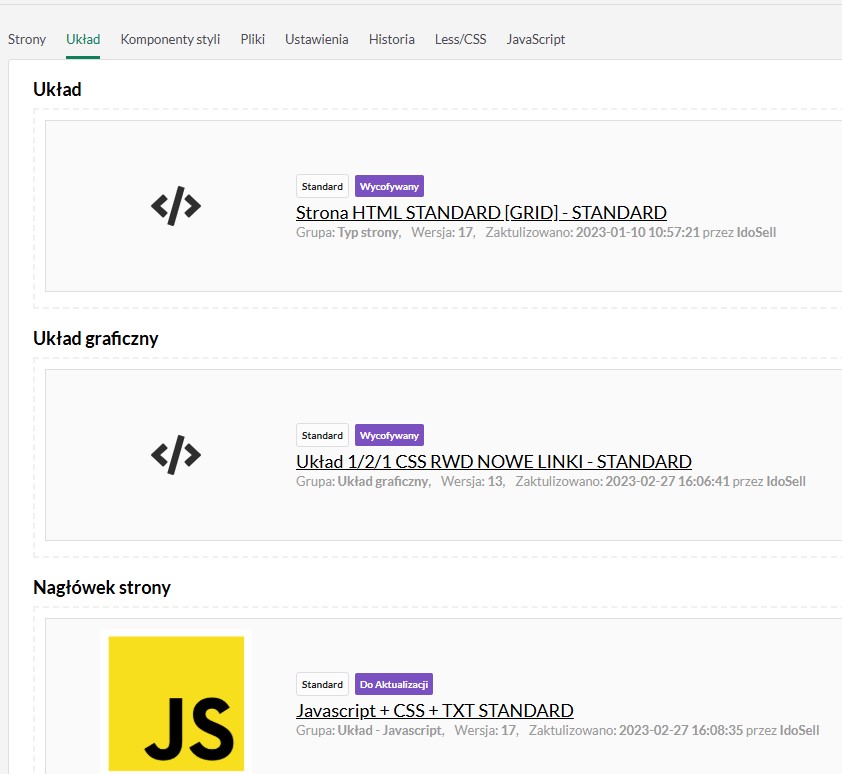Viewport: 842px width, 774px height.
Task: Open the Strony tab
Action: 27,39
